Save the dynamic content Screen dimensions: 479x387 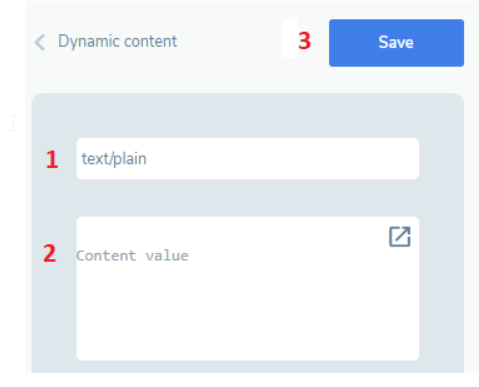[396, 43]
